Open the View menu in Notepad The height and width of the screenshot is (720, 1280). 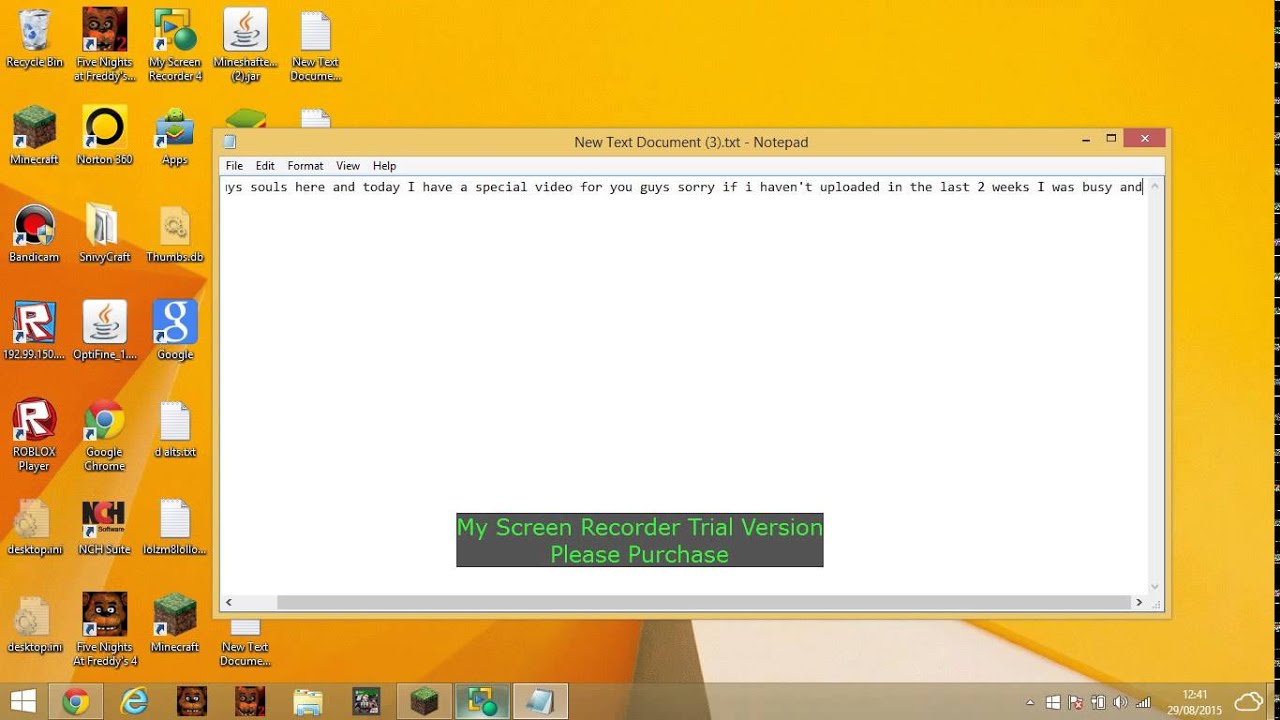(x=348, y=166)
